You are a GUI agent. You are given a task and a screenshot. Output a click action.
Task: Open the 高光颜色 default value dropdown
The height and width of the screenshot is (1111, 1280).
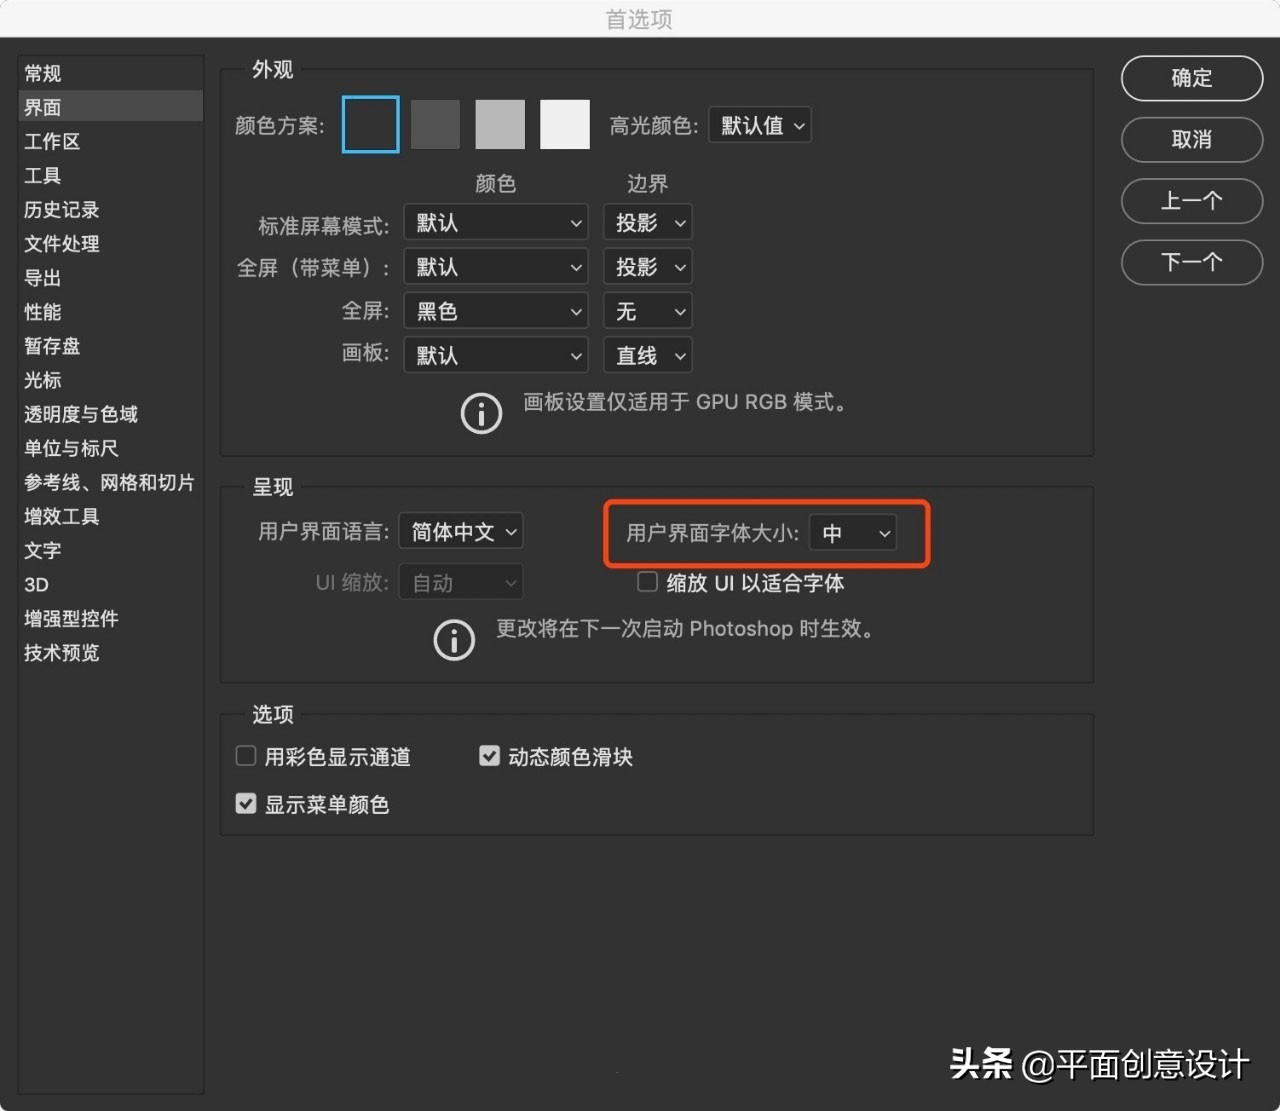(x=759, y=124)
